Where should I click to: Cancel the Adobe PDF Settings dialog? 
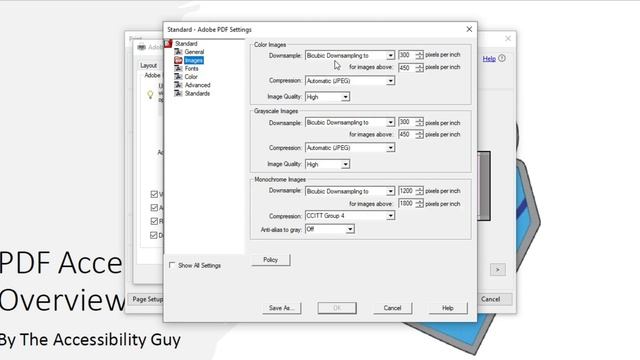(x=392, y=308)
